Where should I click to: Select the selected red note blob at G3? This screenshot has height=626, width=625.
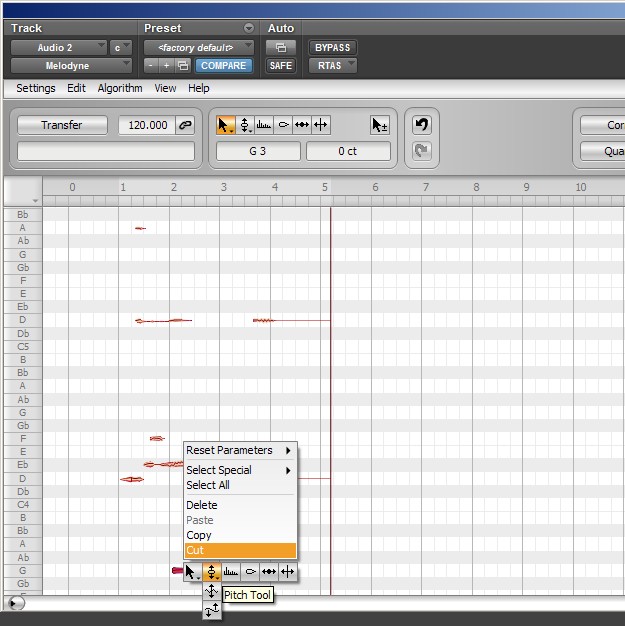[x=177, y=571]
